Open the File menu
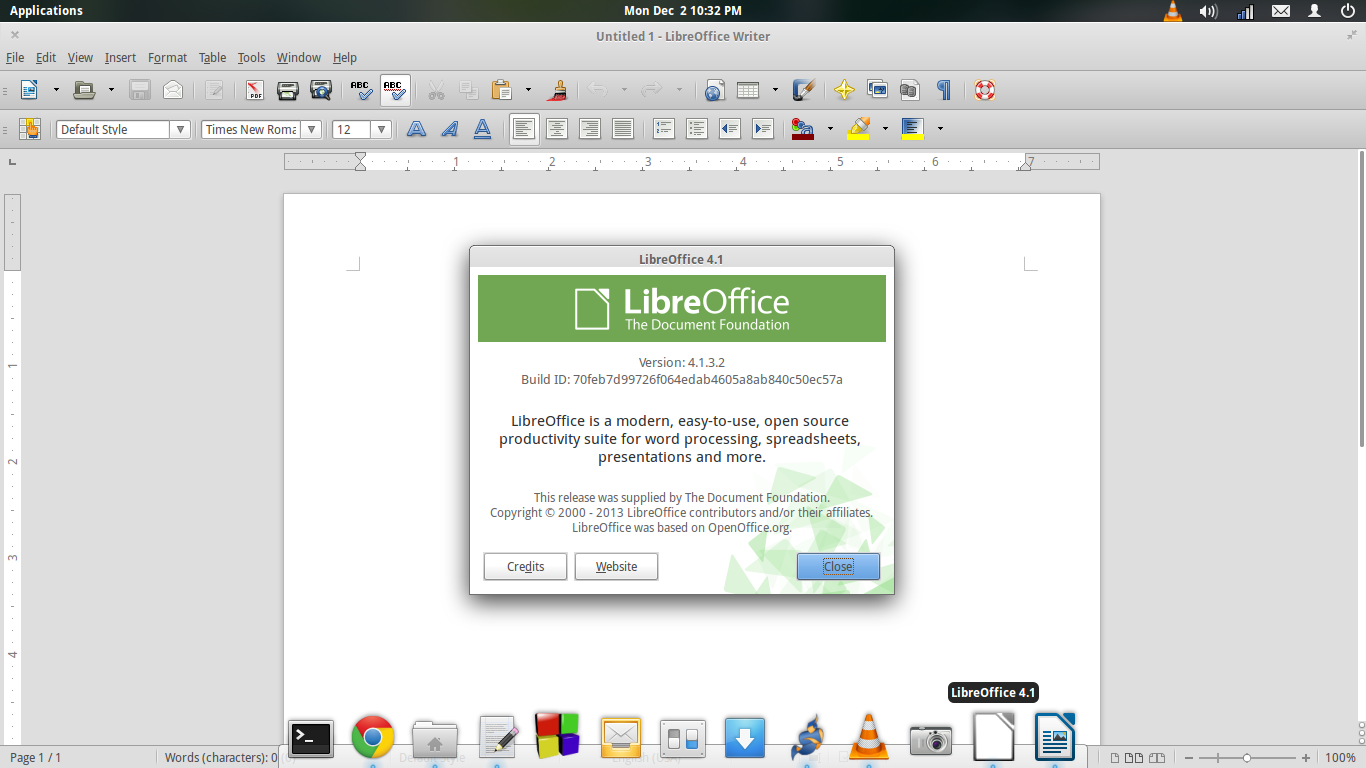The height and width of the screenshot is (768, 1366). coord(15,58)
